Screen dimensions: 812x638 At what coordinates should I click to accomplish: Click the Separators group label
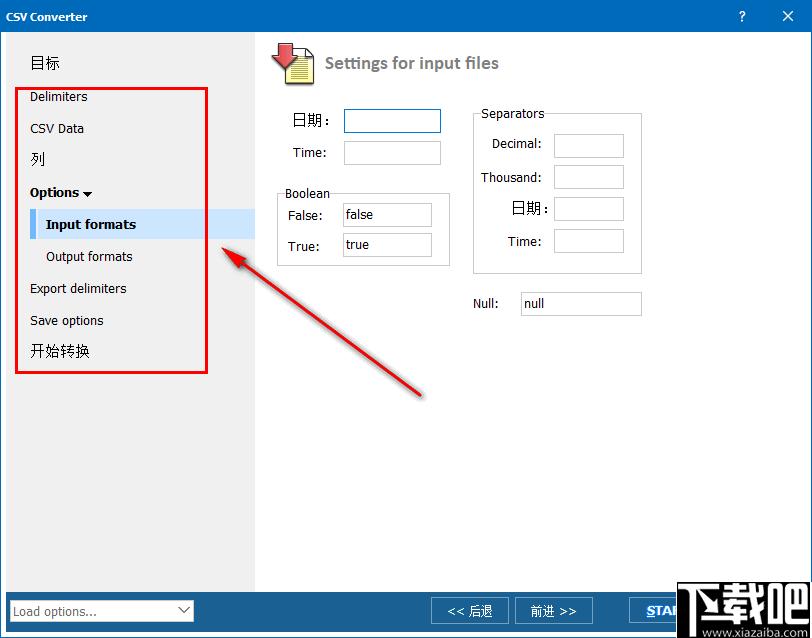[x=513, y=114]
